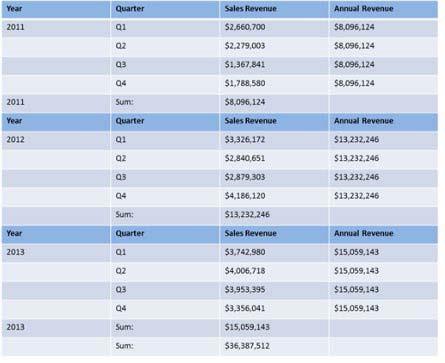Select the first Year column header
Image resolution: width=445 pixels, height=363 pixels.
(x=14, y=9)
